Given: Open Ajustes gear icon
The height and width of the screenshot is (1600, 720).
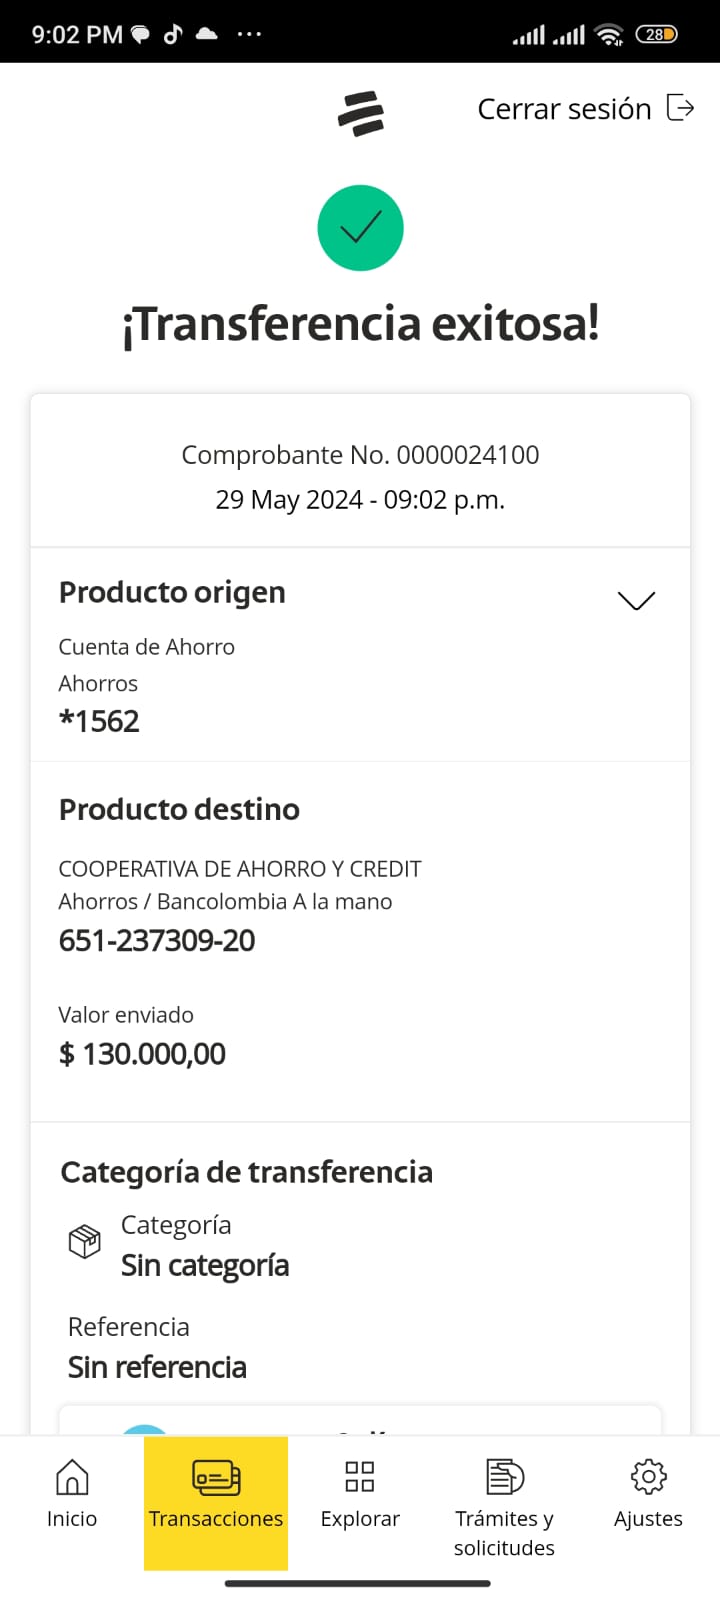Looking at the screenshot, I should point(648,1477).
